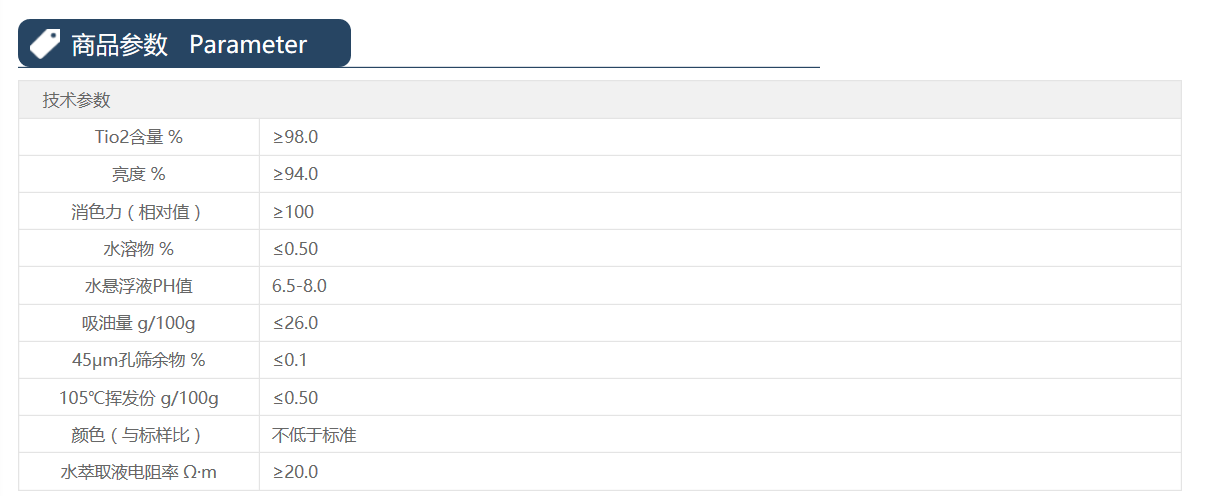Screen dimensions: 1215x496
Task: Click the Tio2含量 % label cell
Action: tap(139, 137)
